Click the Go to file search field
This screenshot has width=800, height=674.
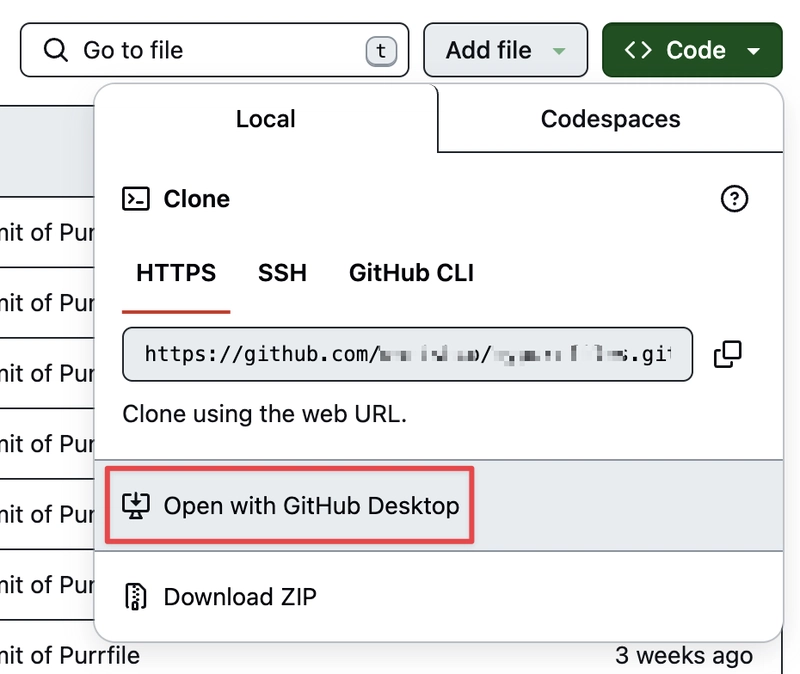tap(214, 50)
